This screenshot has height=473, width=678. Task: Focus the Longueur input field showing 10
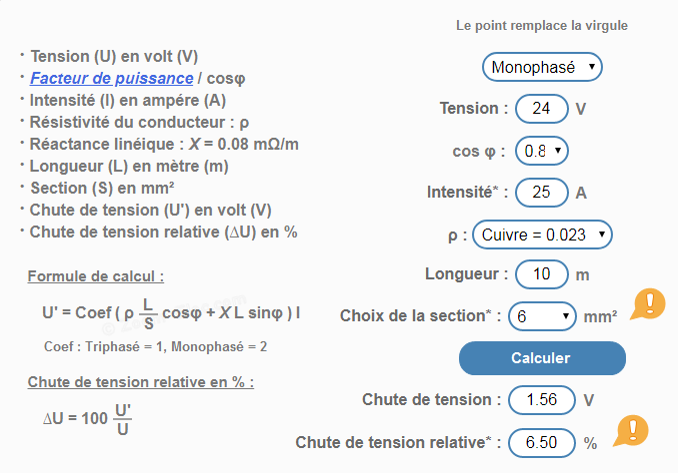(542, 274)
